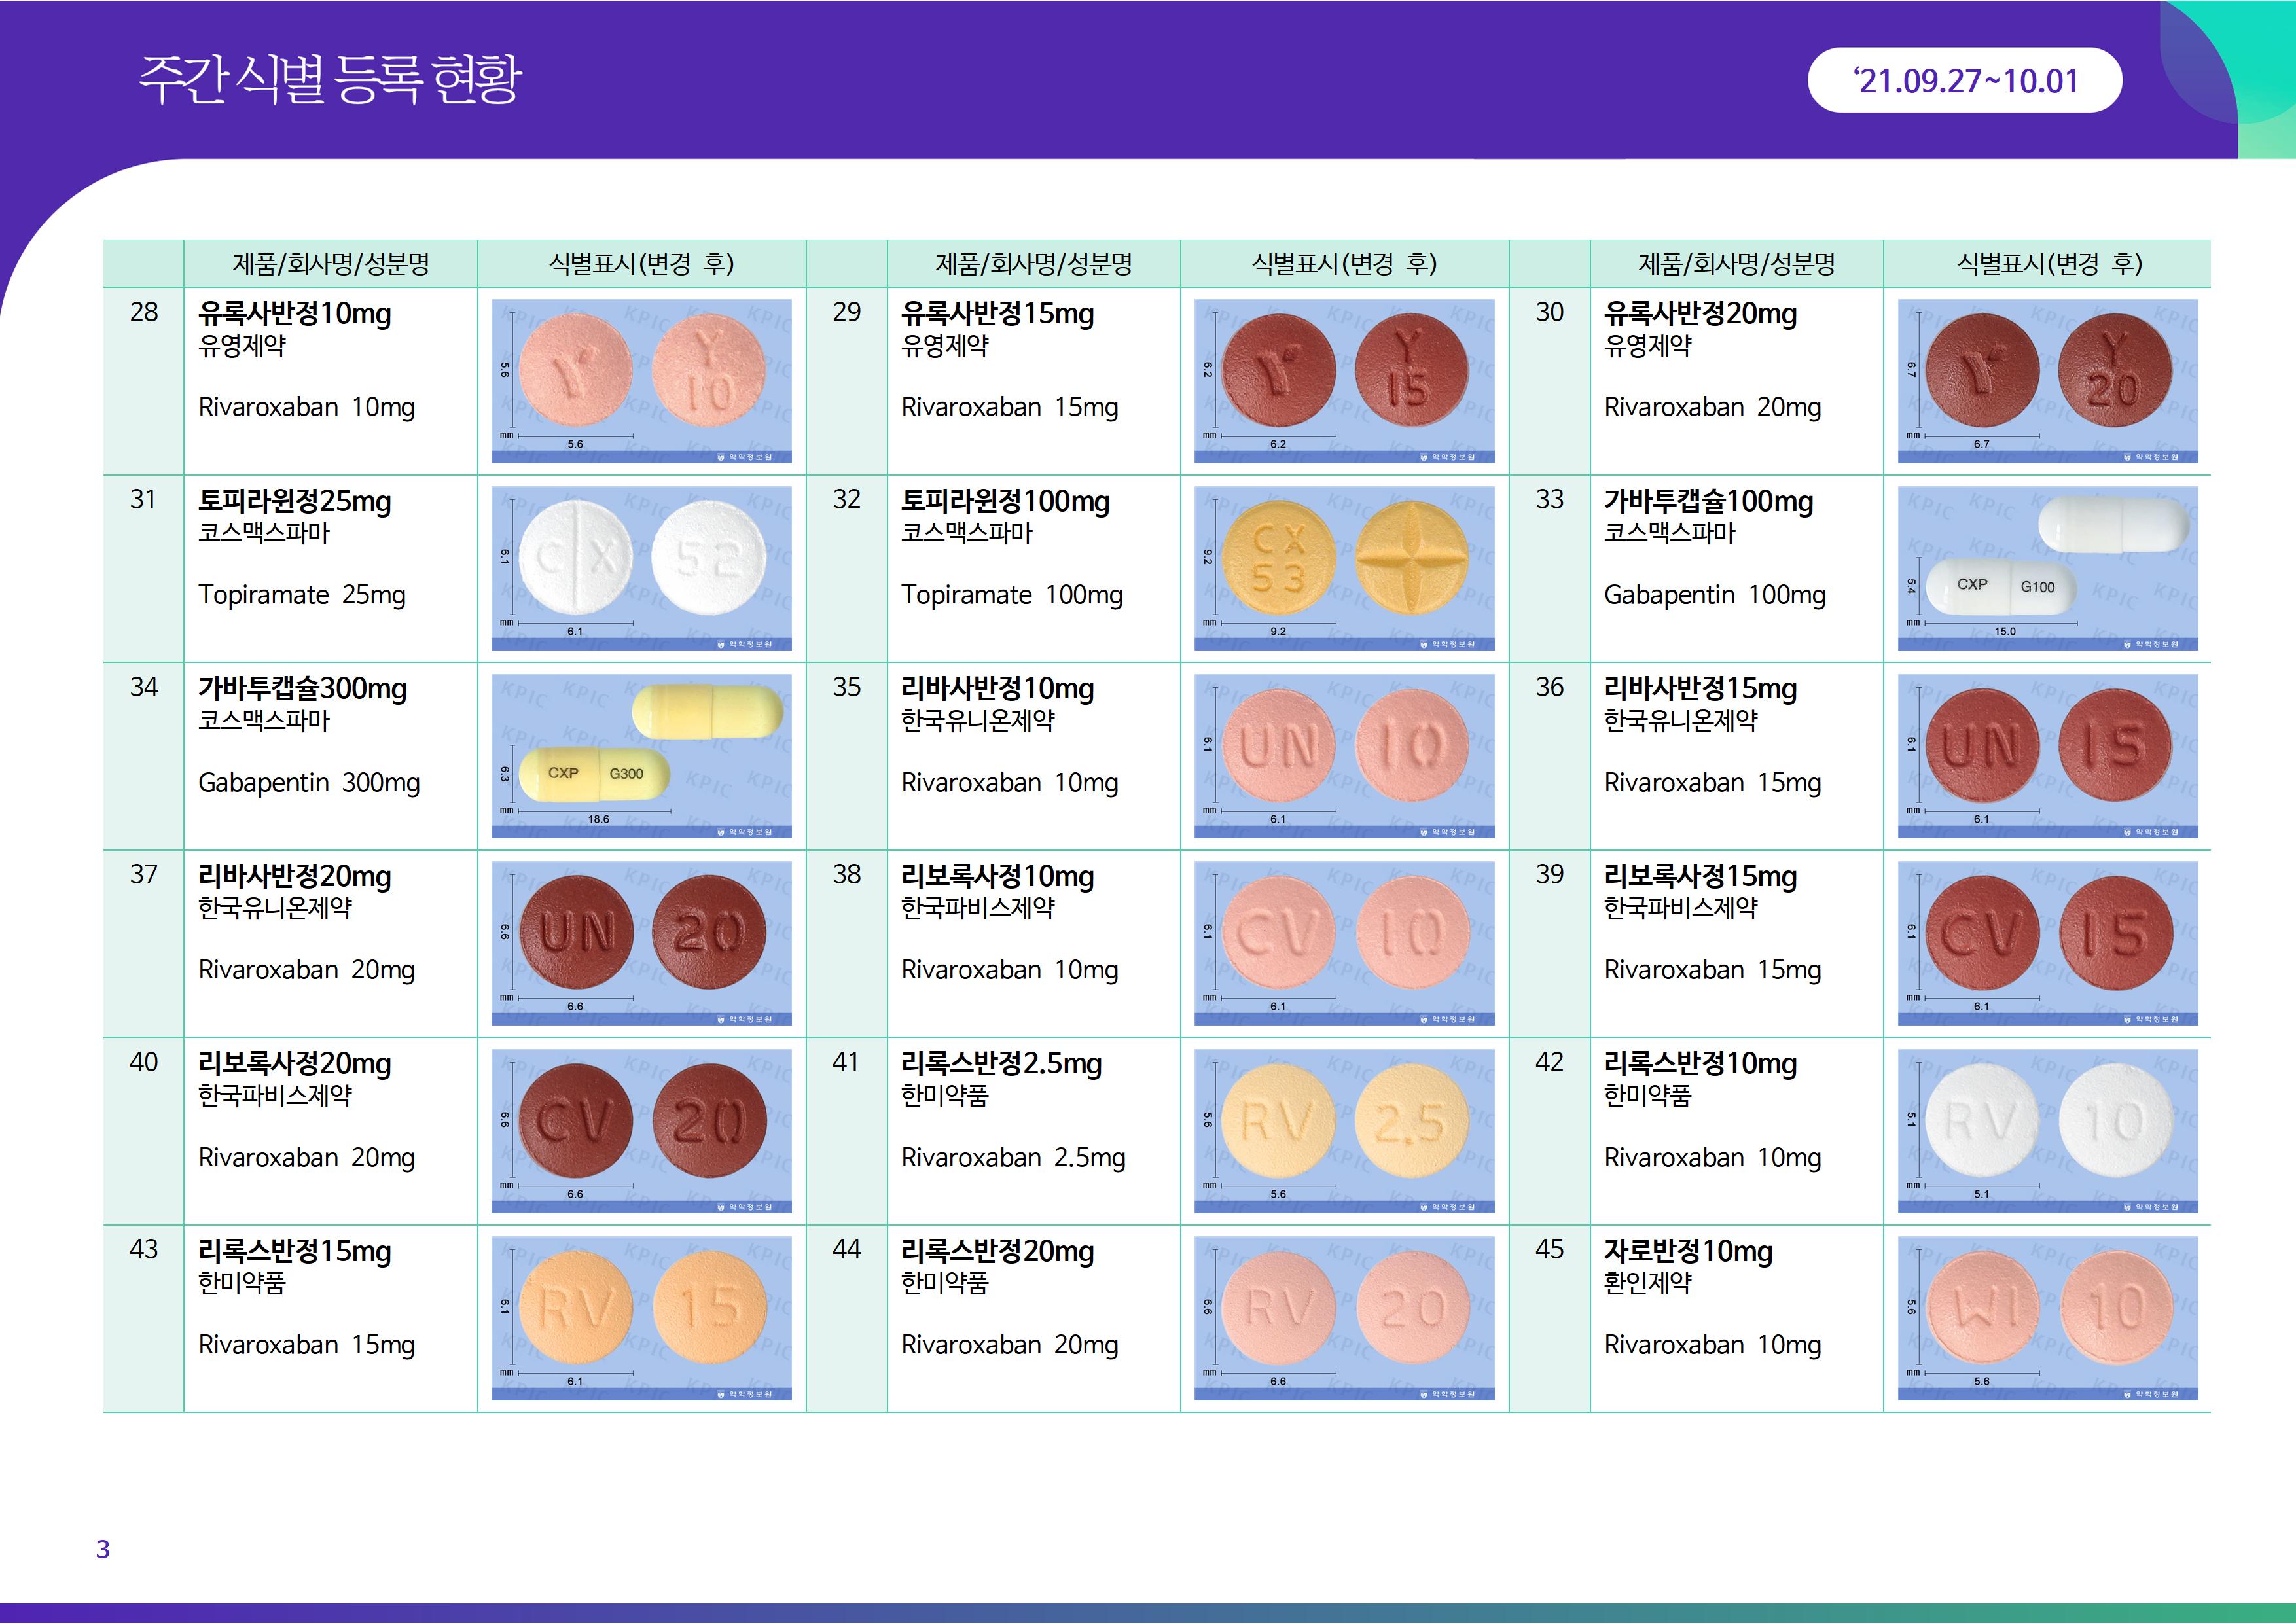Click the product name 리바사반정15mg

(1700, 689)
